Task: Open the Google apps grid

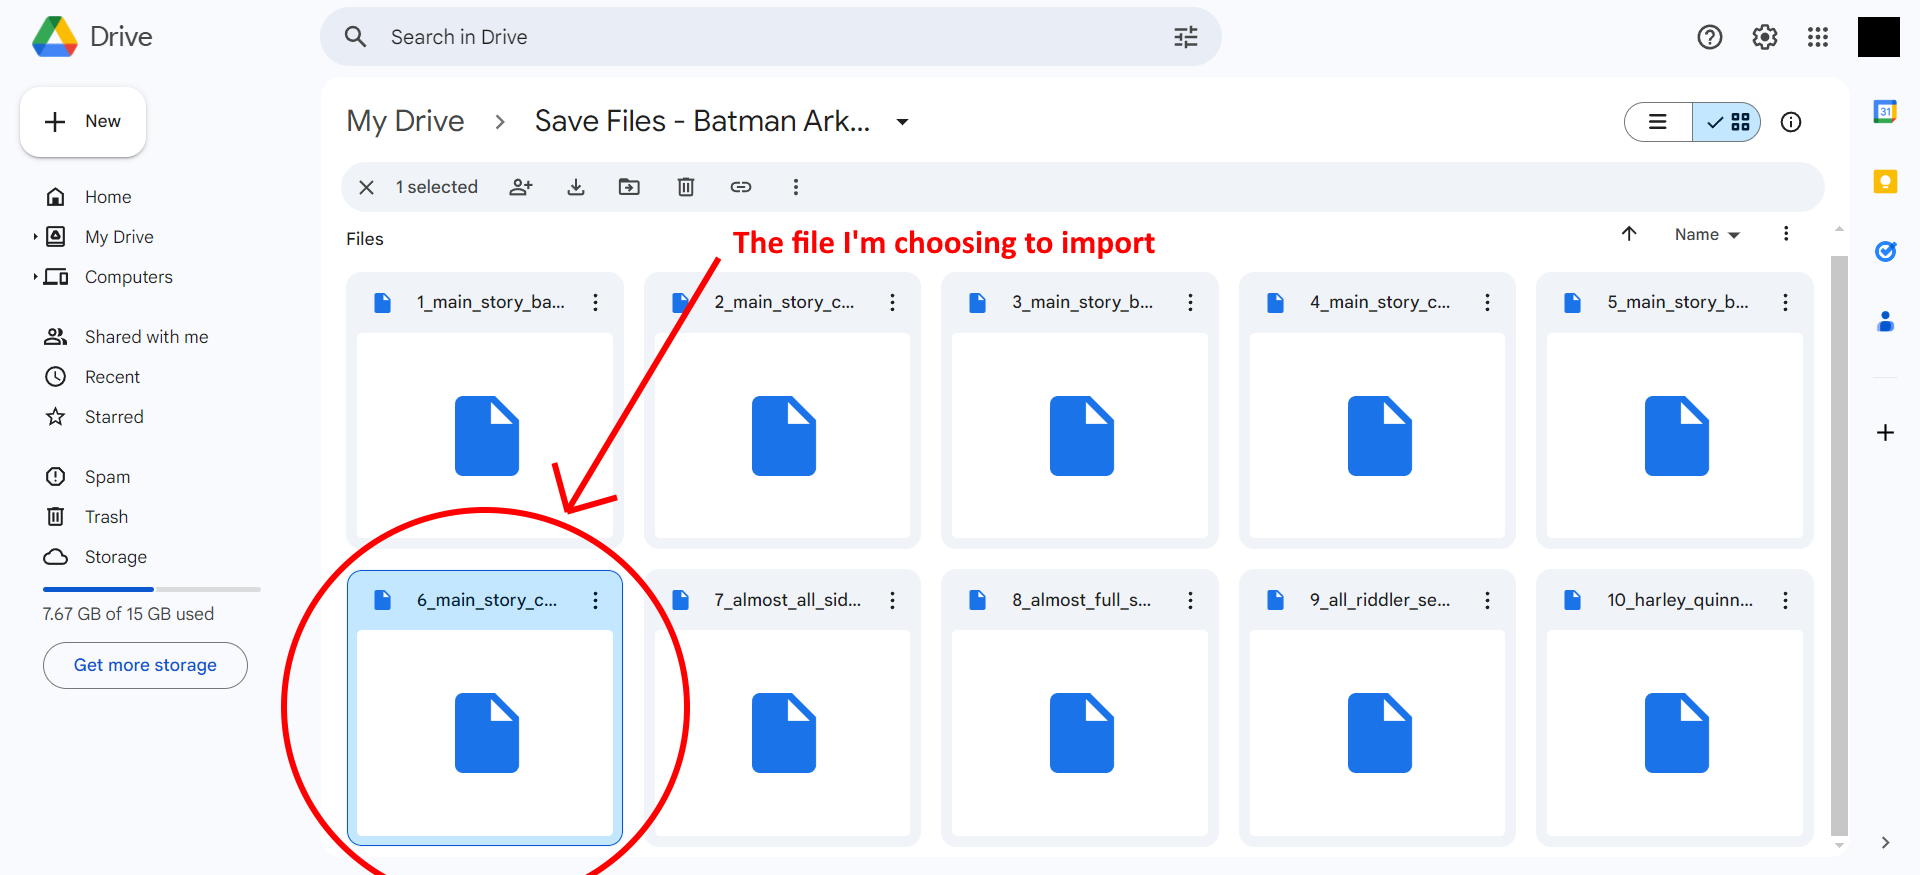Action: (1818, 37)
